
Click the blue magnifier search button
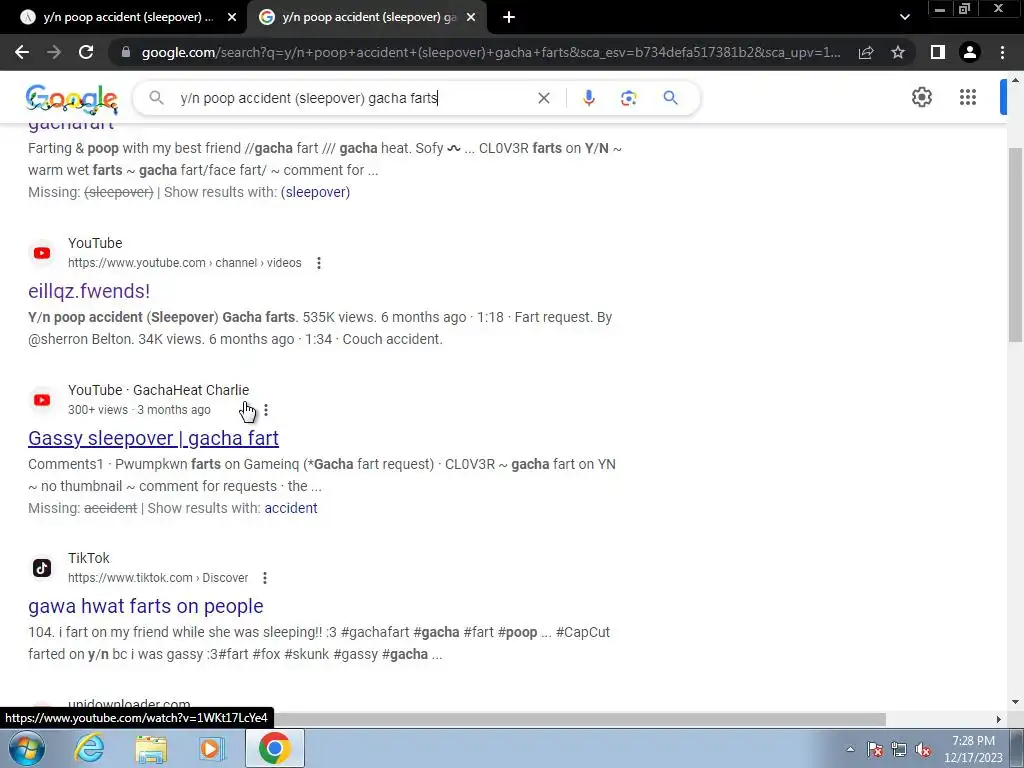pos(670,98)
